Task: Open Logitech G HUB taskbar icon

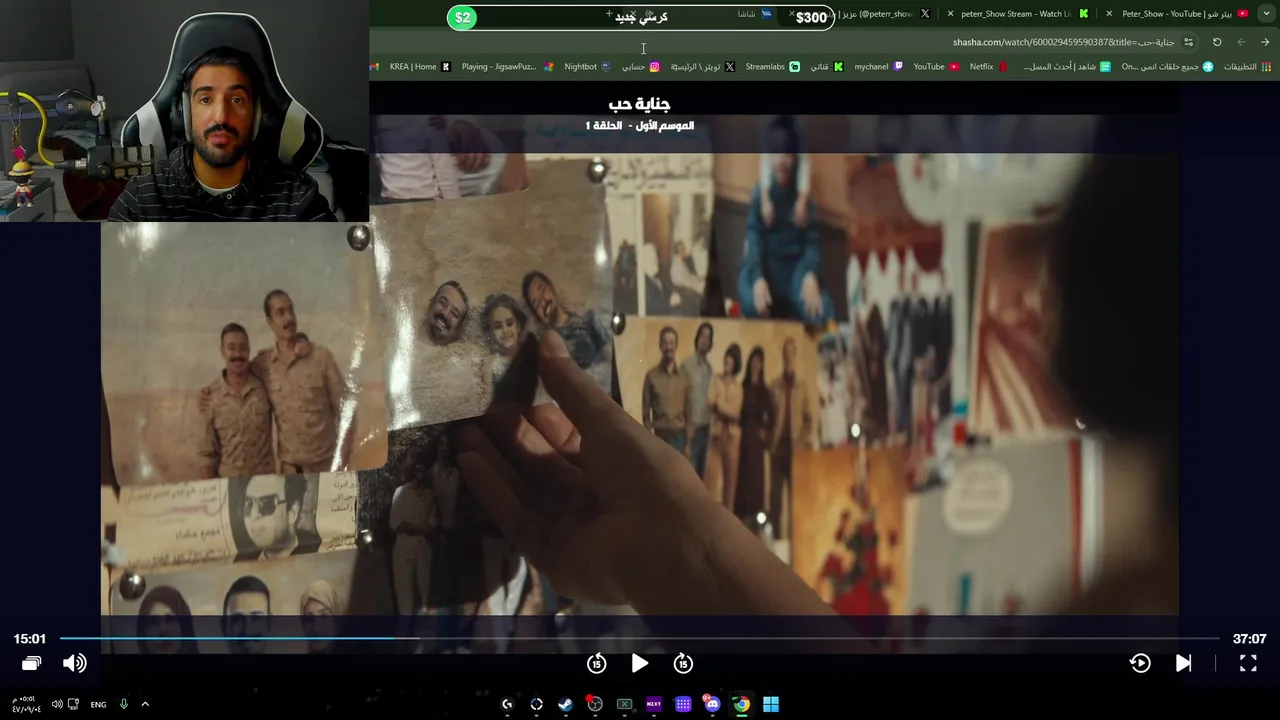Action: point(507,704)
